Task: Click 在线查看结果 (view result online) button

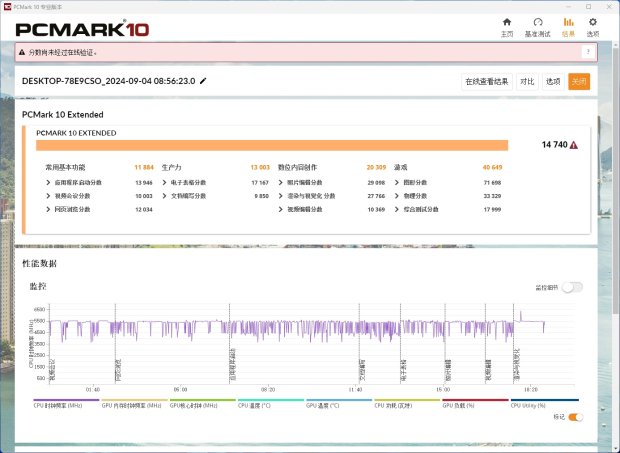Action: click(x=487, y=82)
